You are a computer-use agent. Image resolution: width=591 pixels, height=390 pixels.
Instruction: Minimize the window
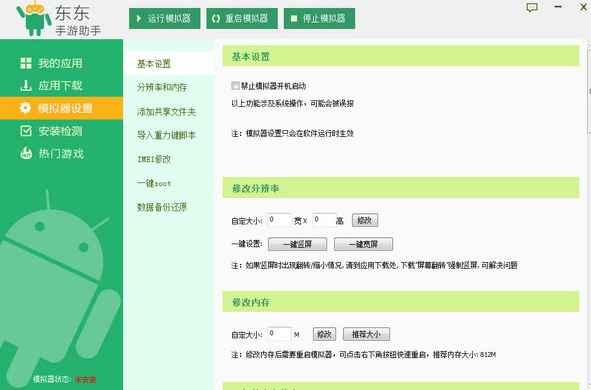[558, 7]
